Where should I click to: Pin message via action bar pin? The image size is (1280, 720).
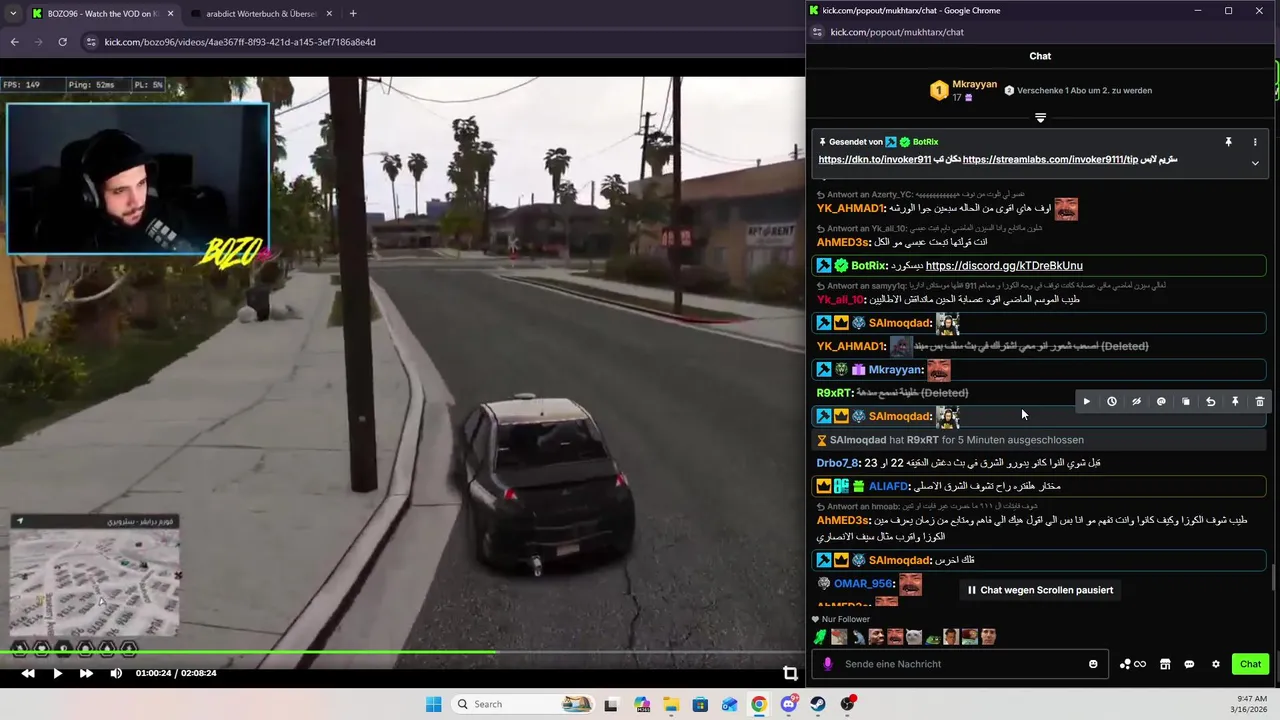1235,401
